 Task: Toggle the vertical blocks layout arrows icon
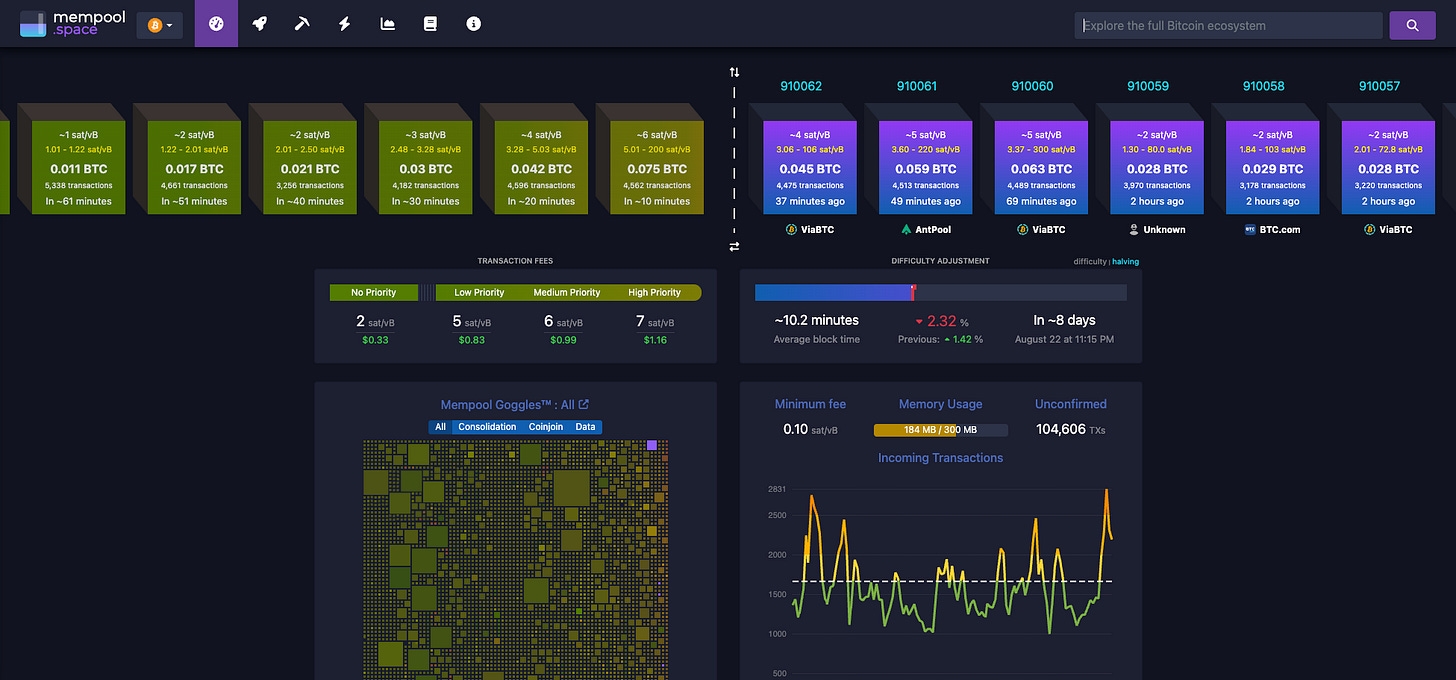tap(733, 71)
